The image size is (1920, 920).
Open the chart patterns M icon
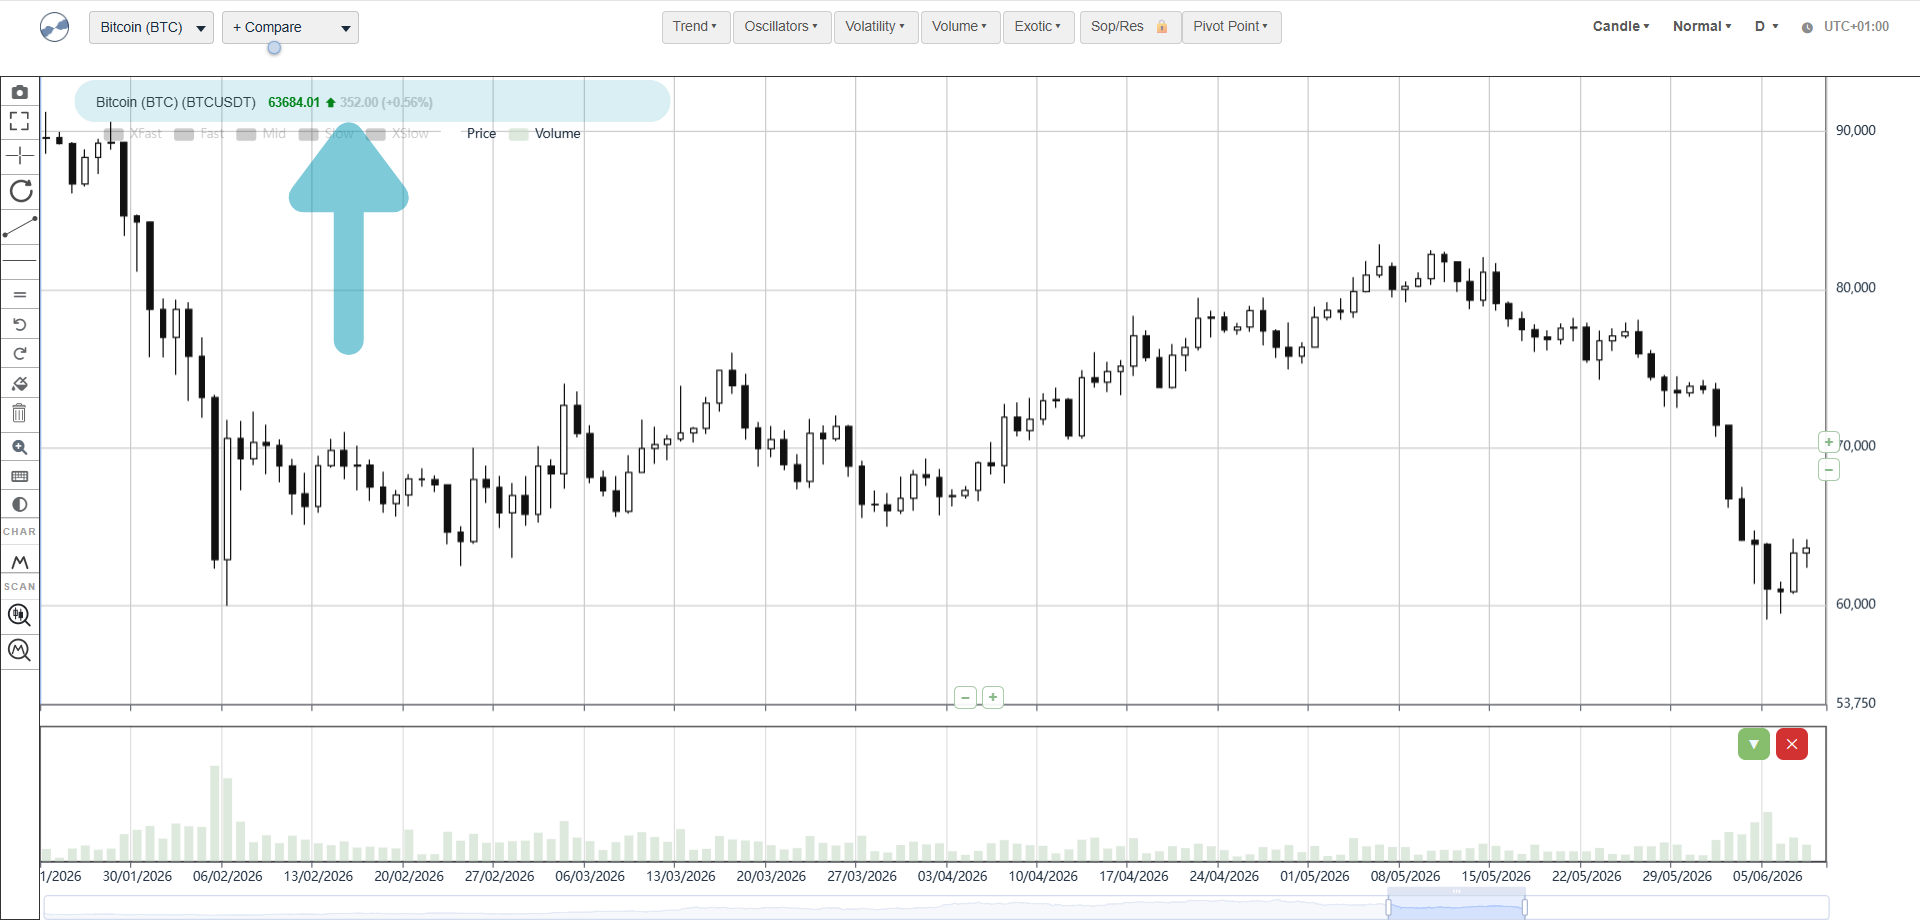[19, 562]
